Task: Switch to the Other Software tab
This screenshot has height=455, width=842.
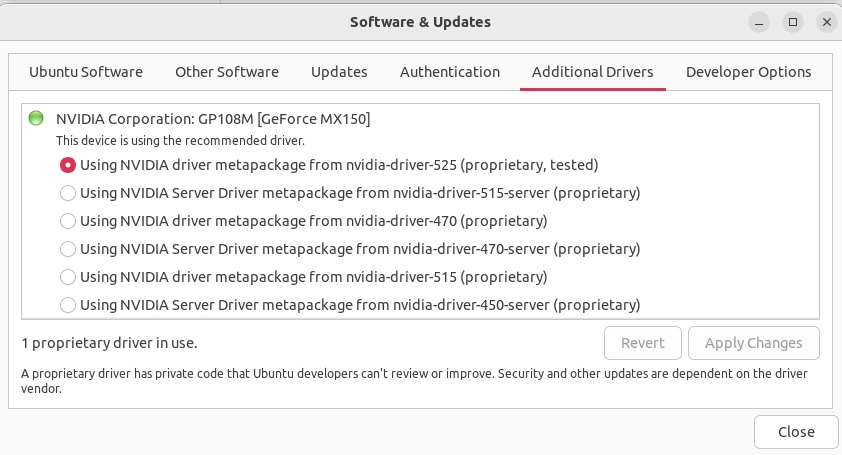Action: (x=227, y=72)
